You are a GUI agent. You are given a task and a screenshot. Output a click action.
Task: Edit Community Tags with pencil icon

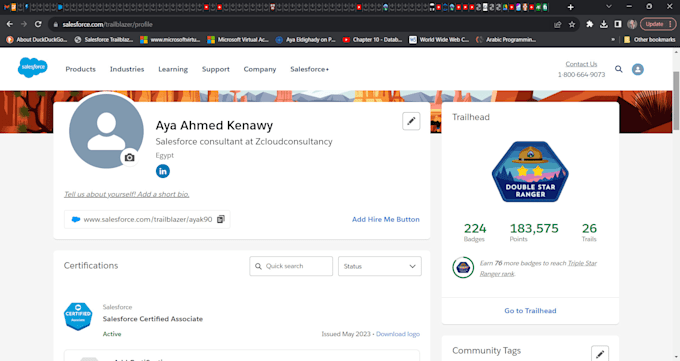pos(600,354)
